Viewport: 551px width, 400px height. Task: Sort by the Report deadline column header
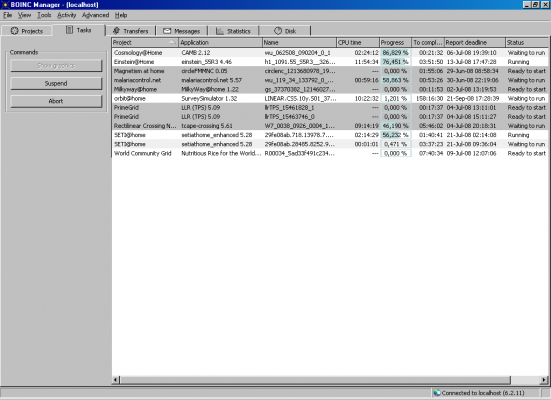point(474,42)
